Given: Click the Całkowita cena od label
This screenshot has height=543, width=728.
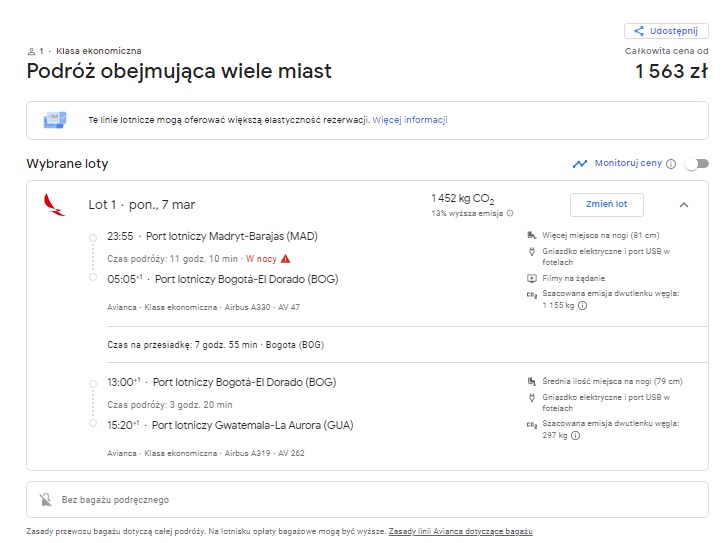Looking at the screenshot, I should [x=666, y=51].
